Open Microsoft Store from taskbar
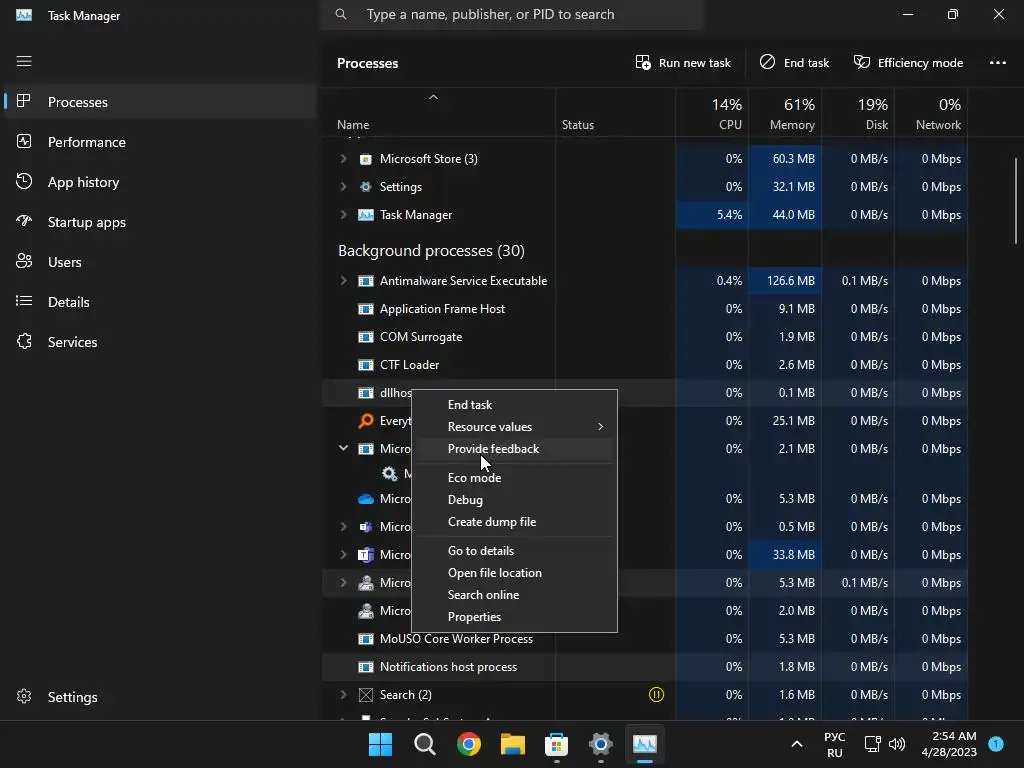Image resolution: width=1024 pixels, height=768 pixels. [556, 744]
